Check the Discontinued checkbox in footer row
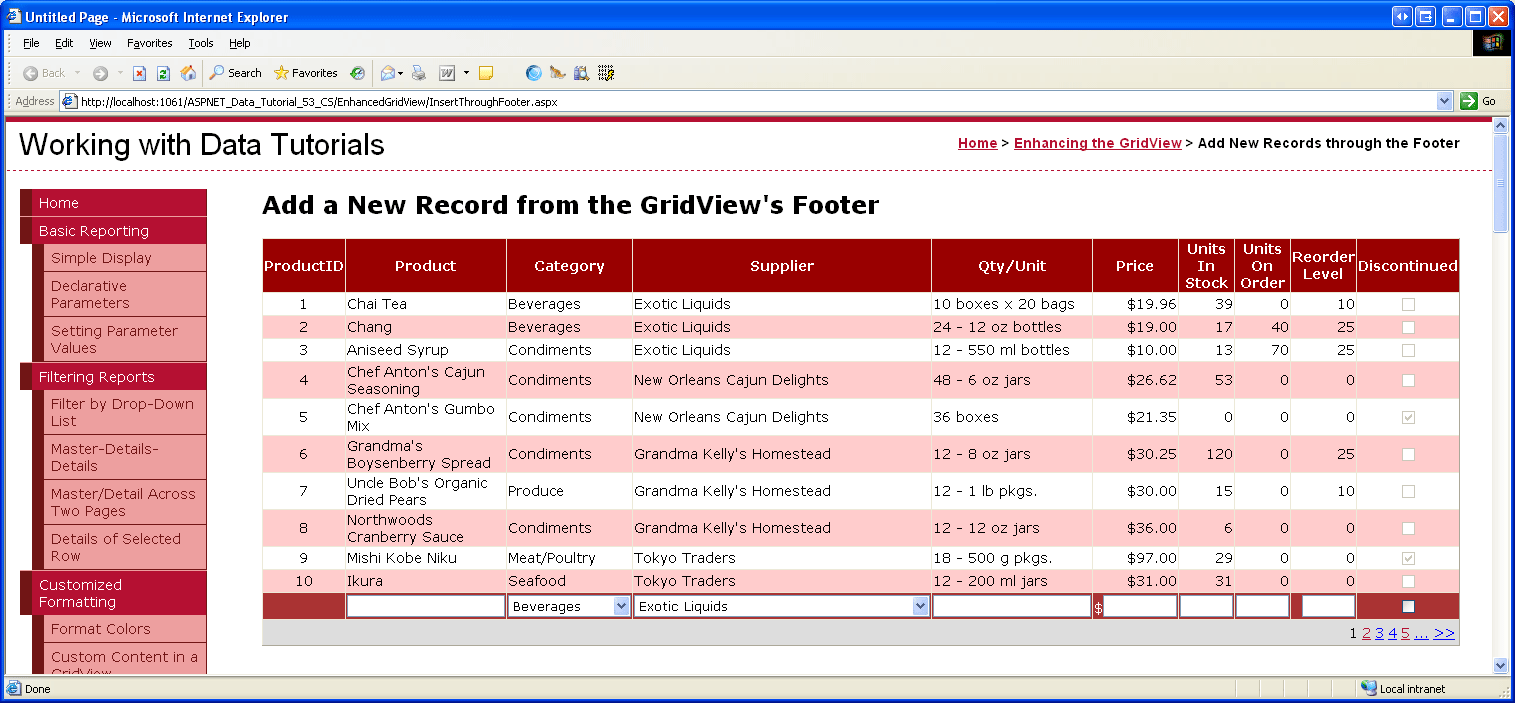 coord(1408,606)
